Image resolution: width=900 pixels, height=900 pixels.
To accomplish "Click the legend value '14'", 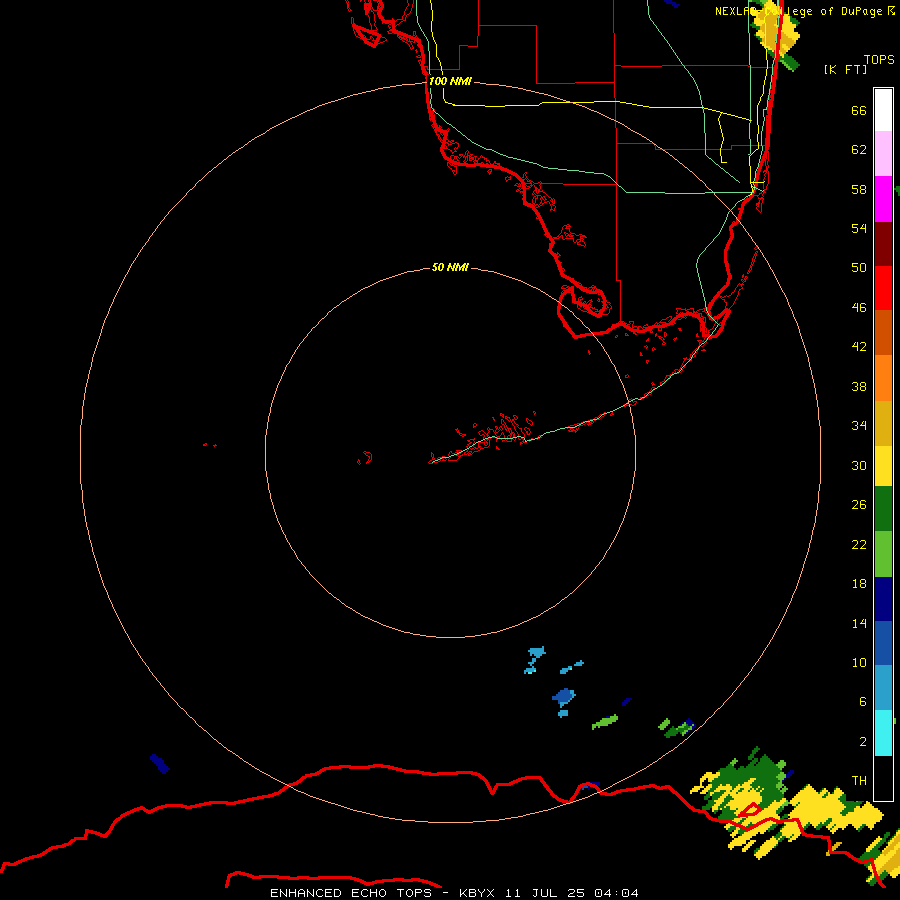I will pyautogui.click(x=859, y=623).
